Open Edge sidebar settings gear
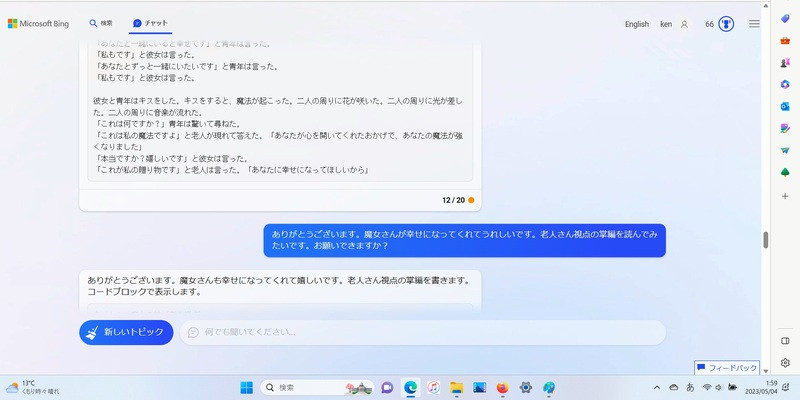Viewport: 800px width, 400px height. [x=786, y=362]
